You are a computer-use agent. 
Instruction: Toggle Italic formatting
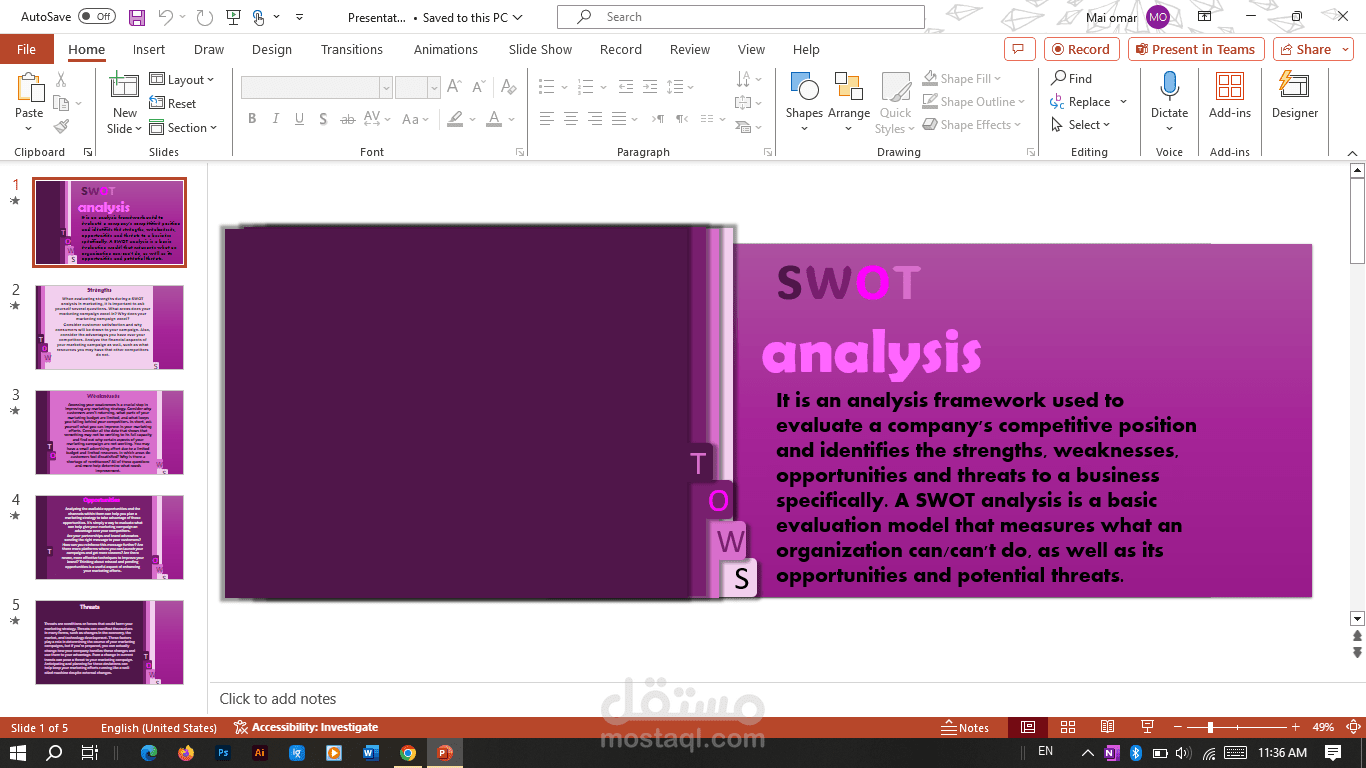[276, 119]
